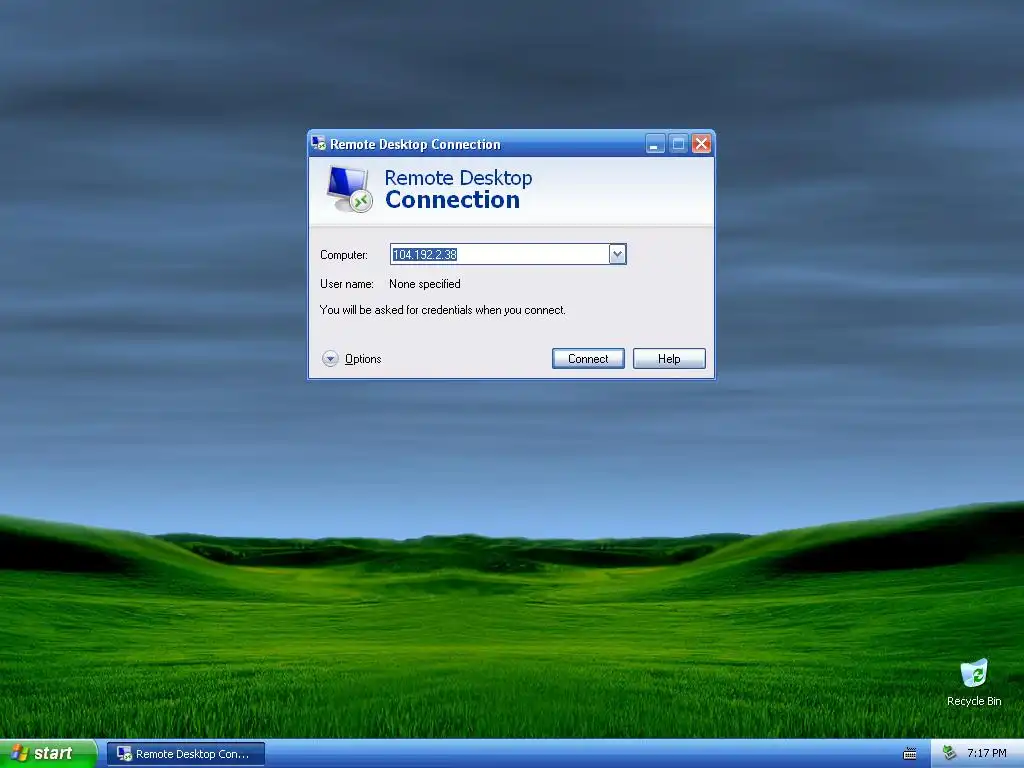
Task: Open the Windows Start menu
Action: tap(48, 753)
